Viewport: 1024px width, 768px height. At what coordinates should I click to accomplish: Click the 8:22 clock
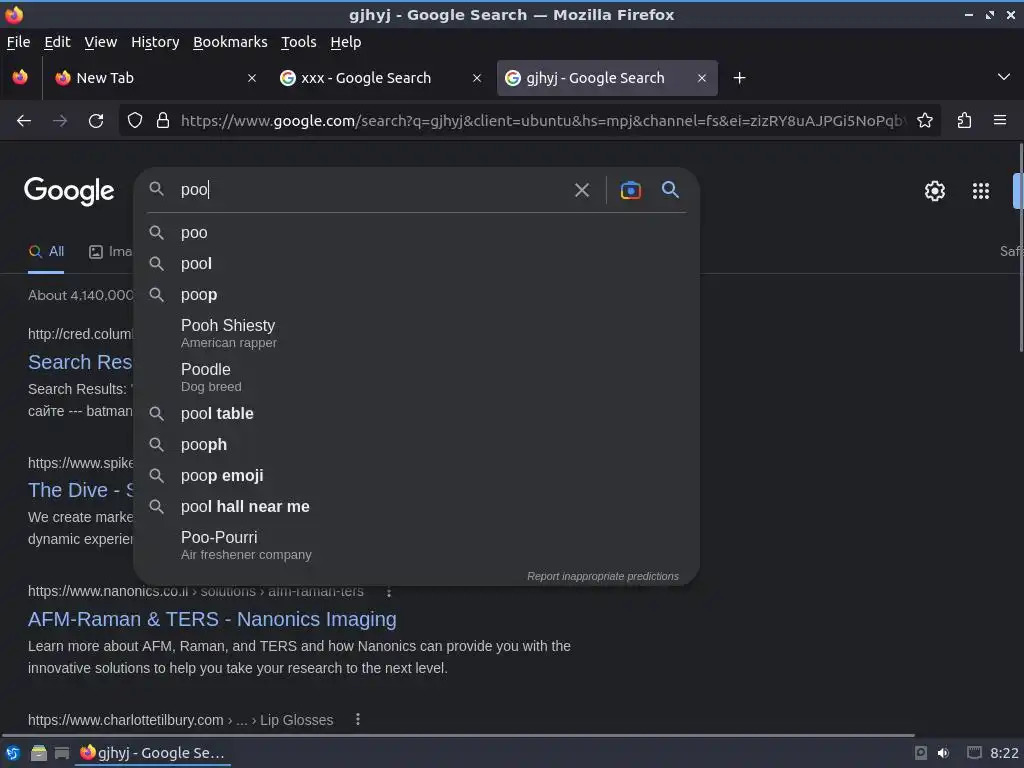coord(1004,753)
